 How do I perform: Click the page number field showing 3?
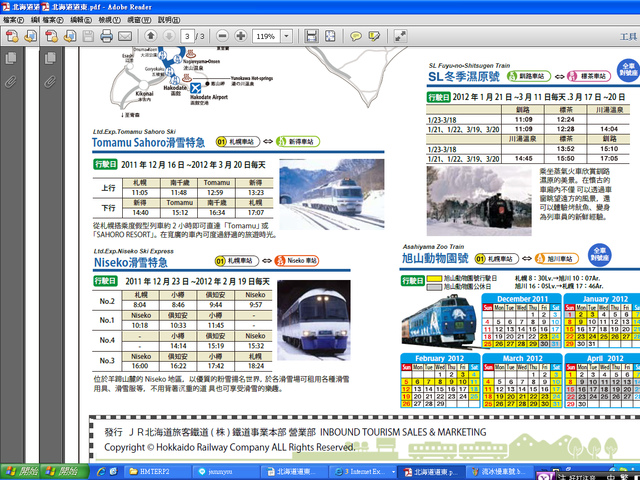[187, 37]
